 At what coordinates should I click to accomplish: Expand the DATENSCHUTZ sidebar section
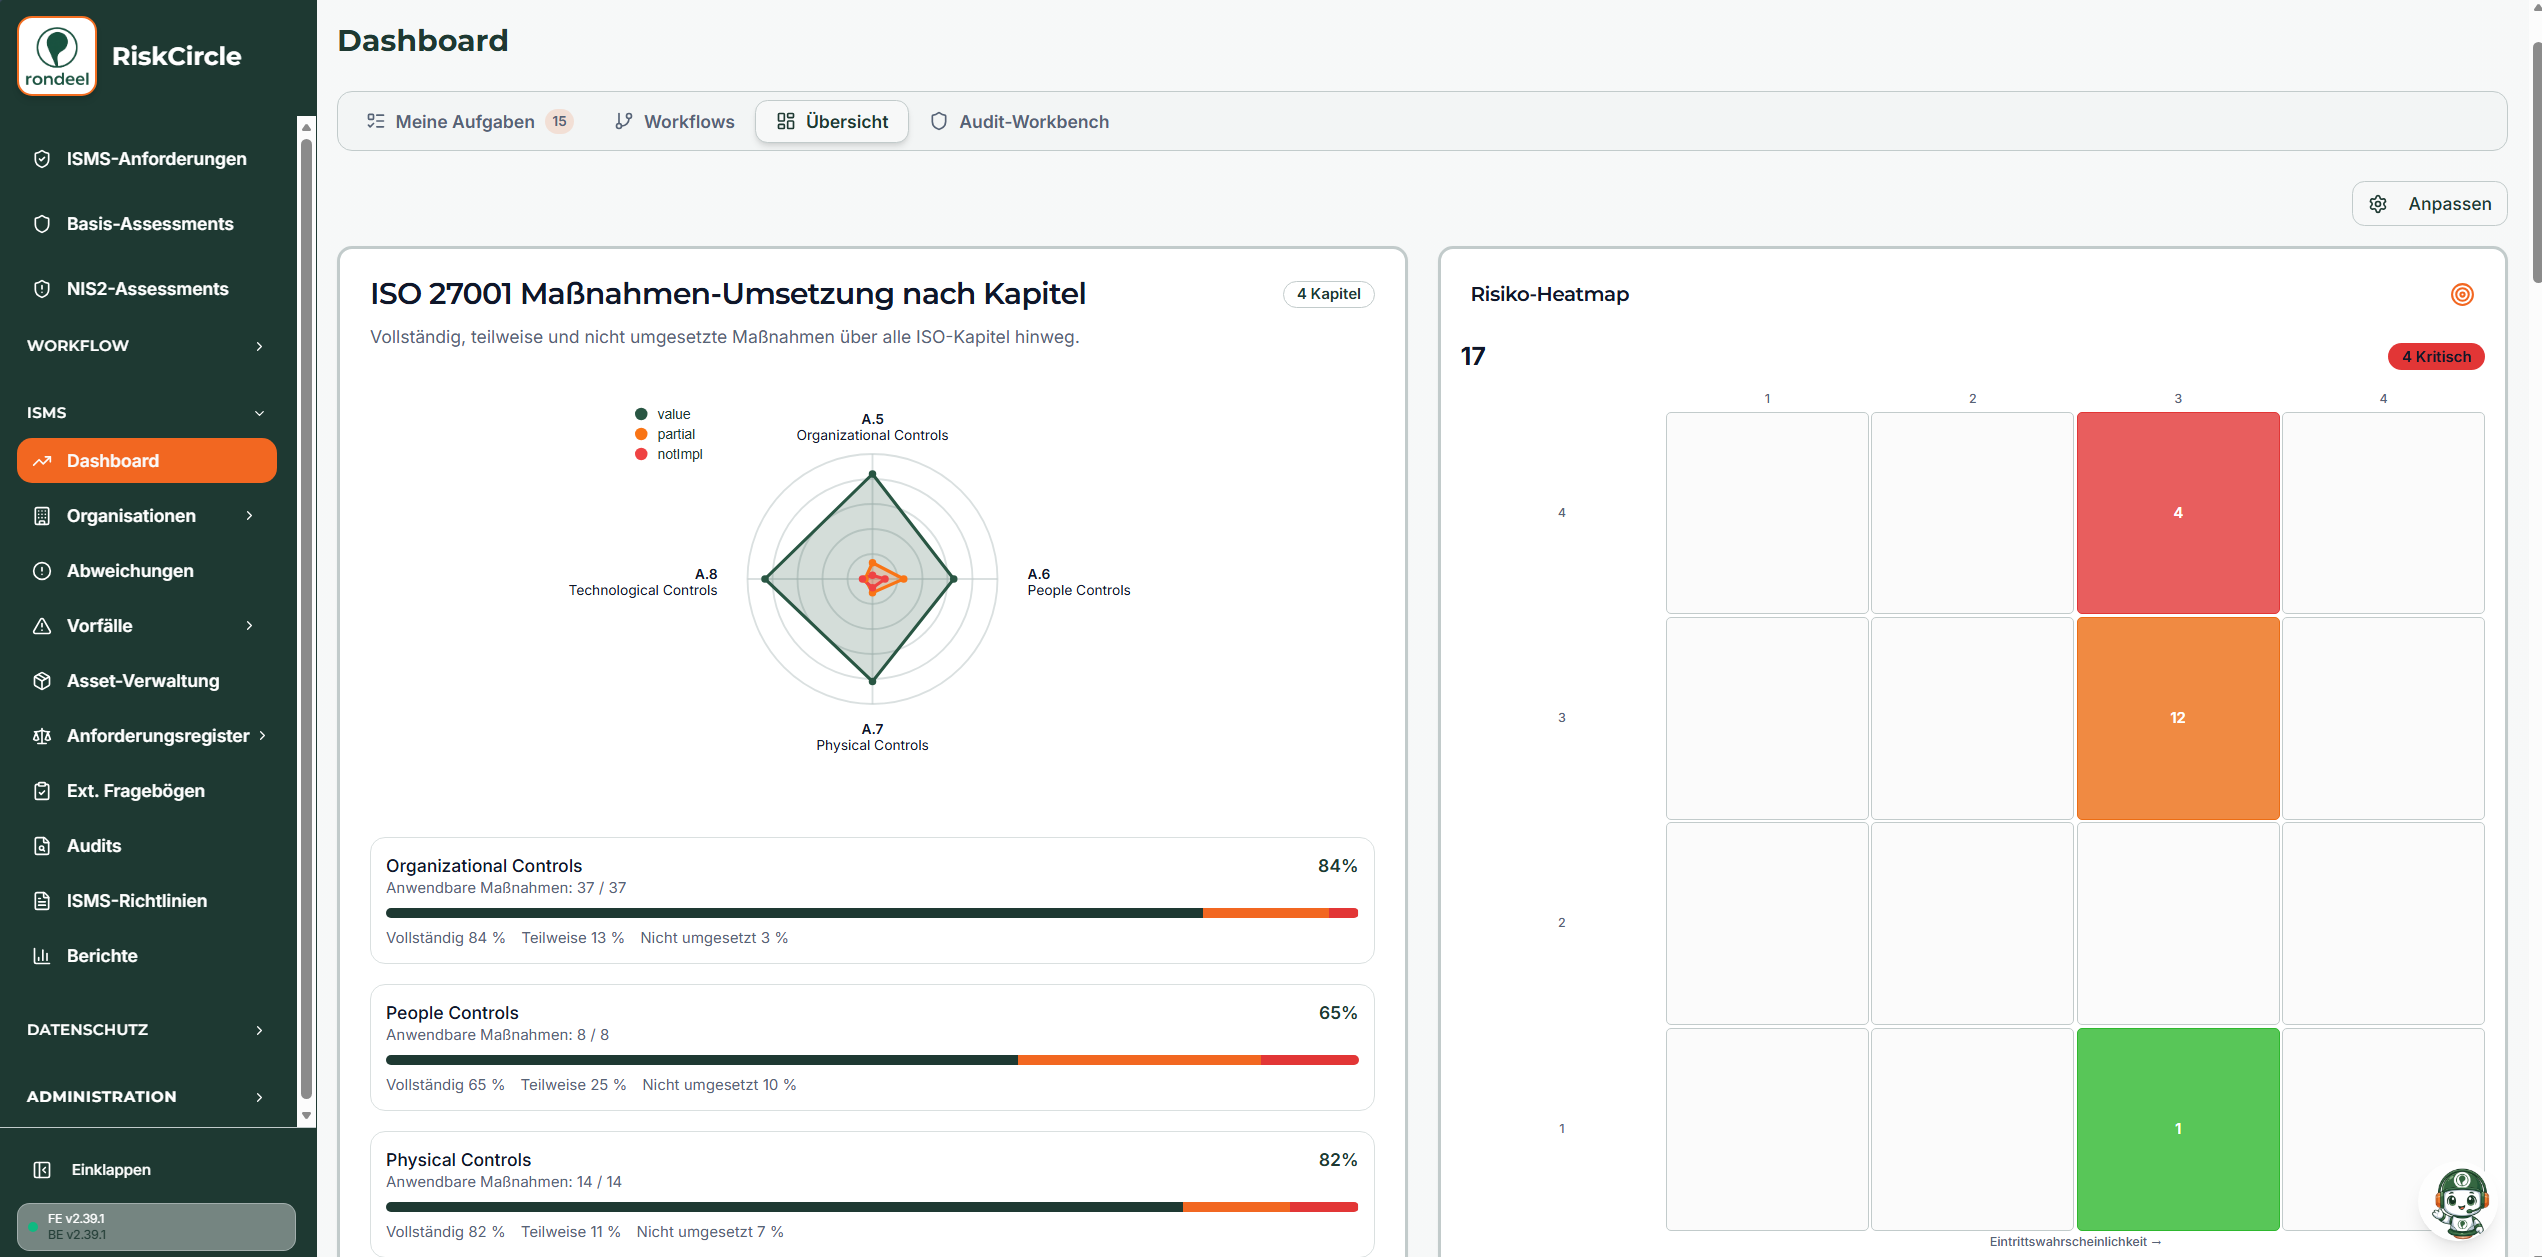[147, 1030]
